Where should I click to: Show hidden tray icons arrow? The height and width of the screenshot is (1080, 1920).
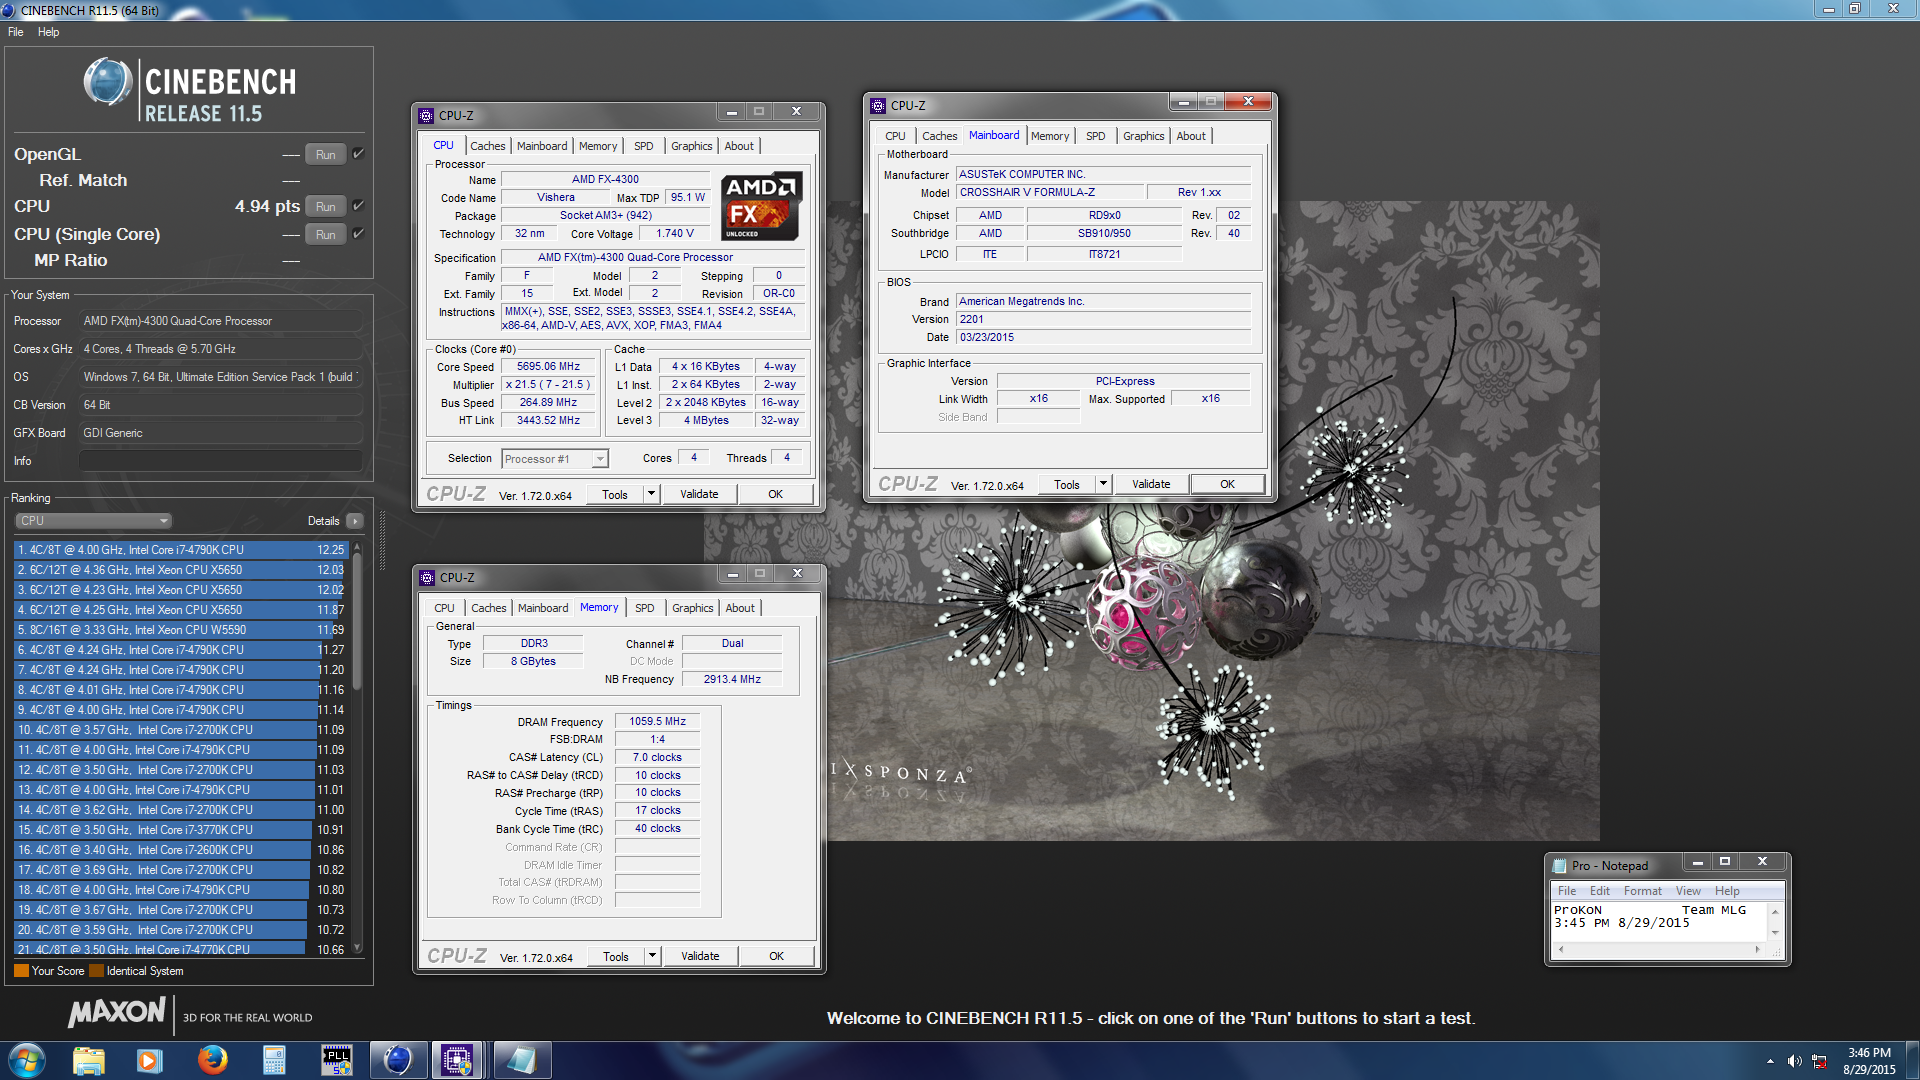1770,1061
